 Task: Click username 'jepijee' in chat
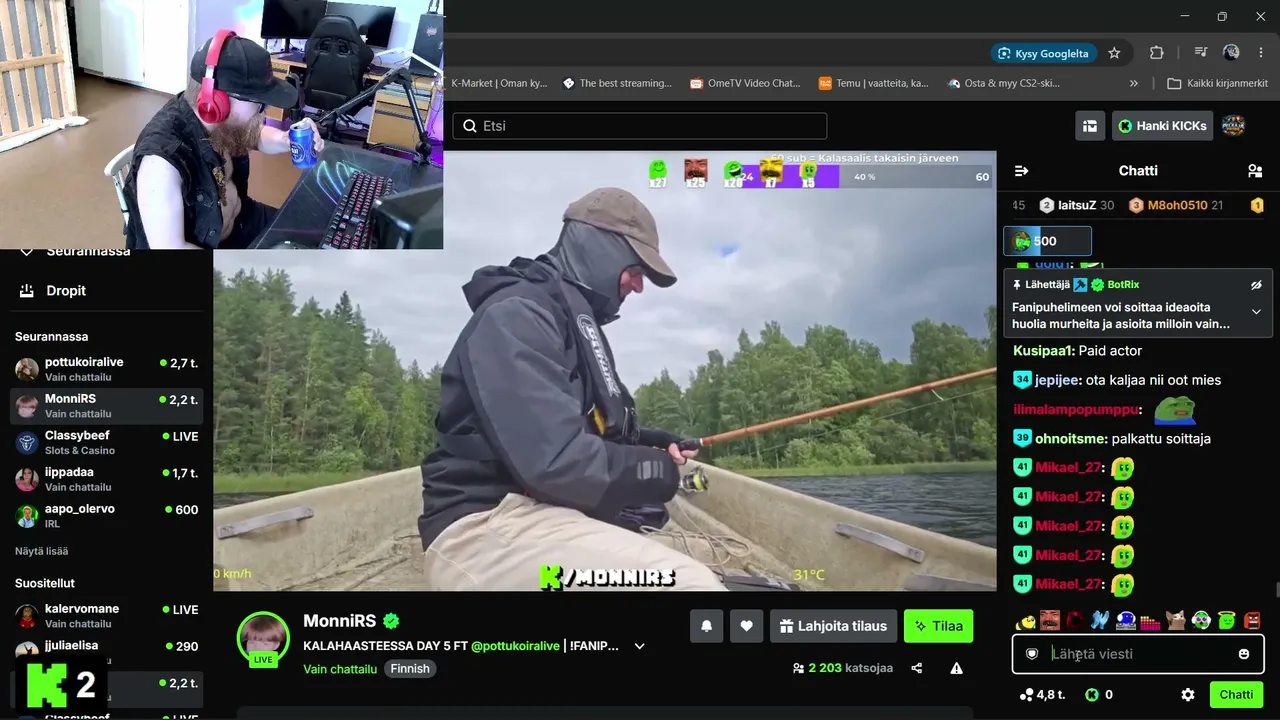pos(1058,380)
